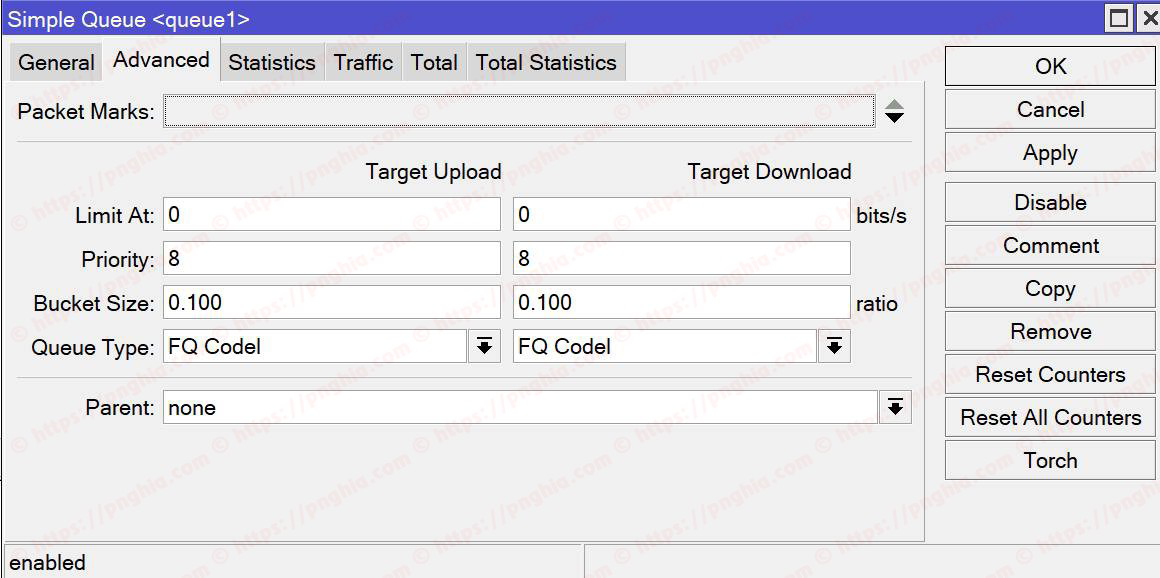Click the OK button
The image size is (1160, 578).
click(x=1051, y=67)
